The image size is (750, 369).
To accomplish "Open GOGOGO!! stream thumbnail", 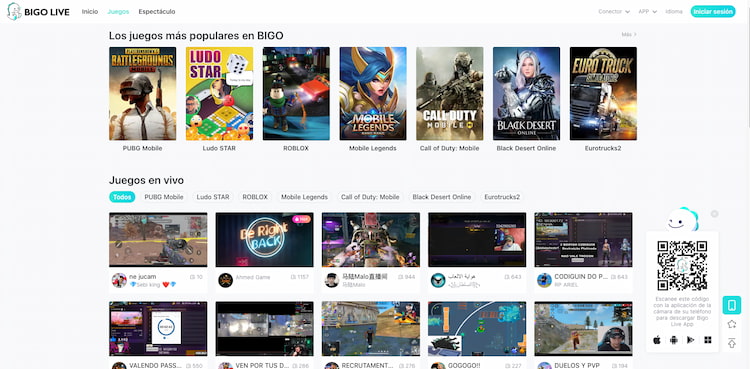I will (477, 329).
